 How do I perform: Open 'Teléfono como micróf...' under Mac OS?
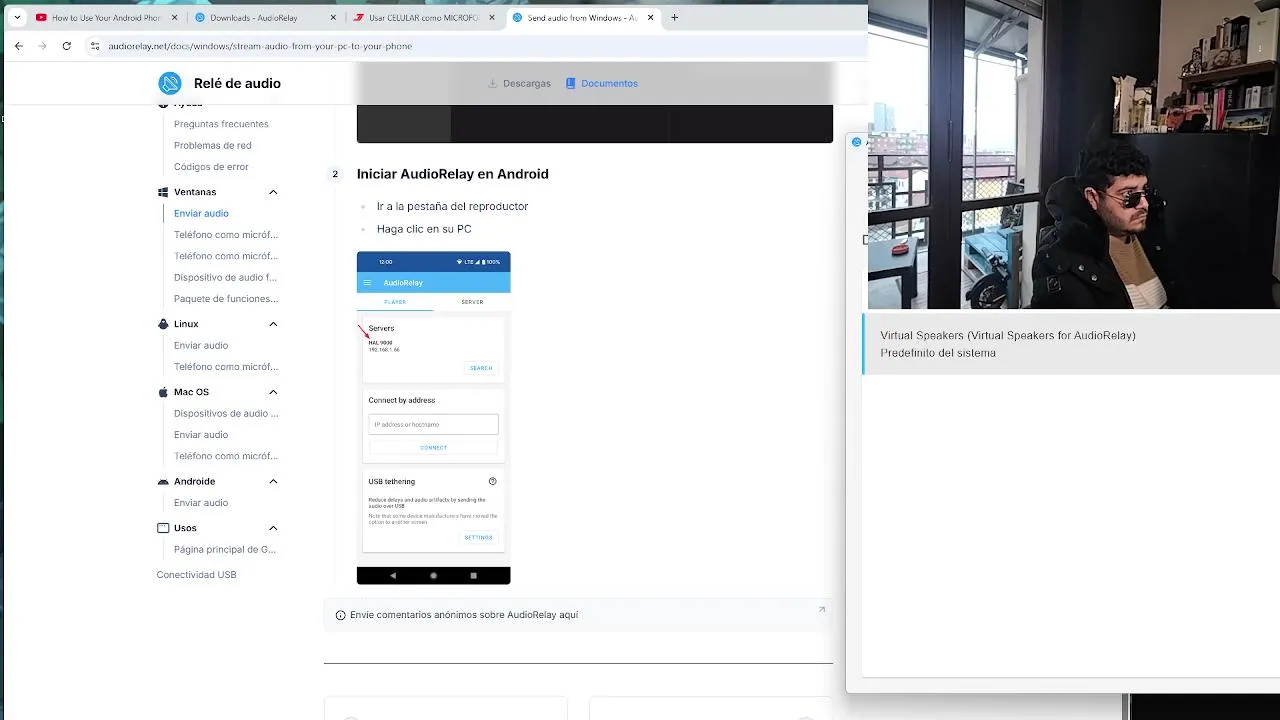pos(226,456)
